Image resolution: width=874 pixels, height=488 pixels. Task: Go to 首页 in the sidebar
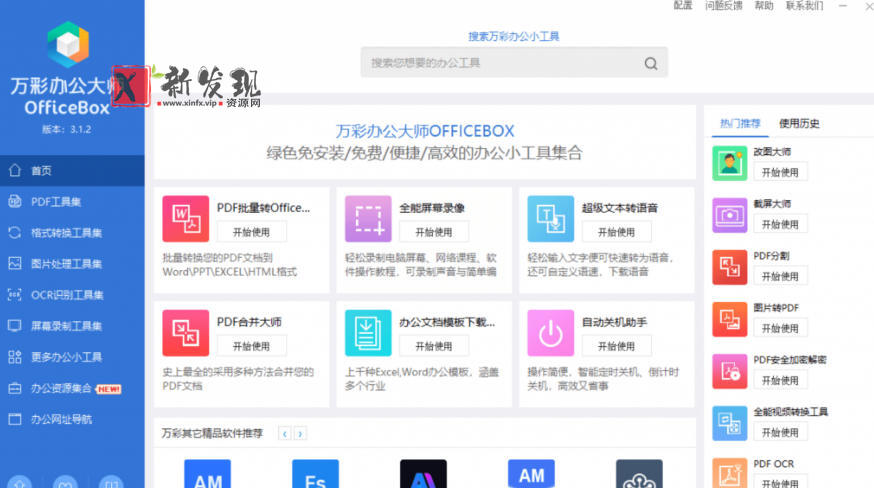click(72, 171)
